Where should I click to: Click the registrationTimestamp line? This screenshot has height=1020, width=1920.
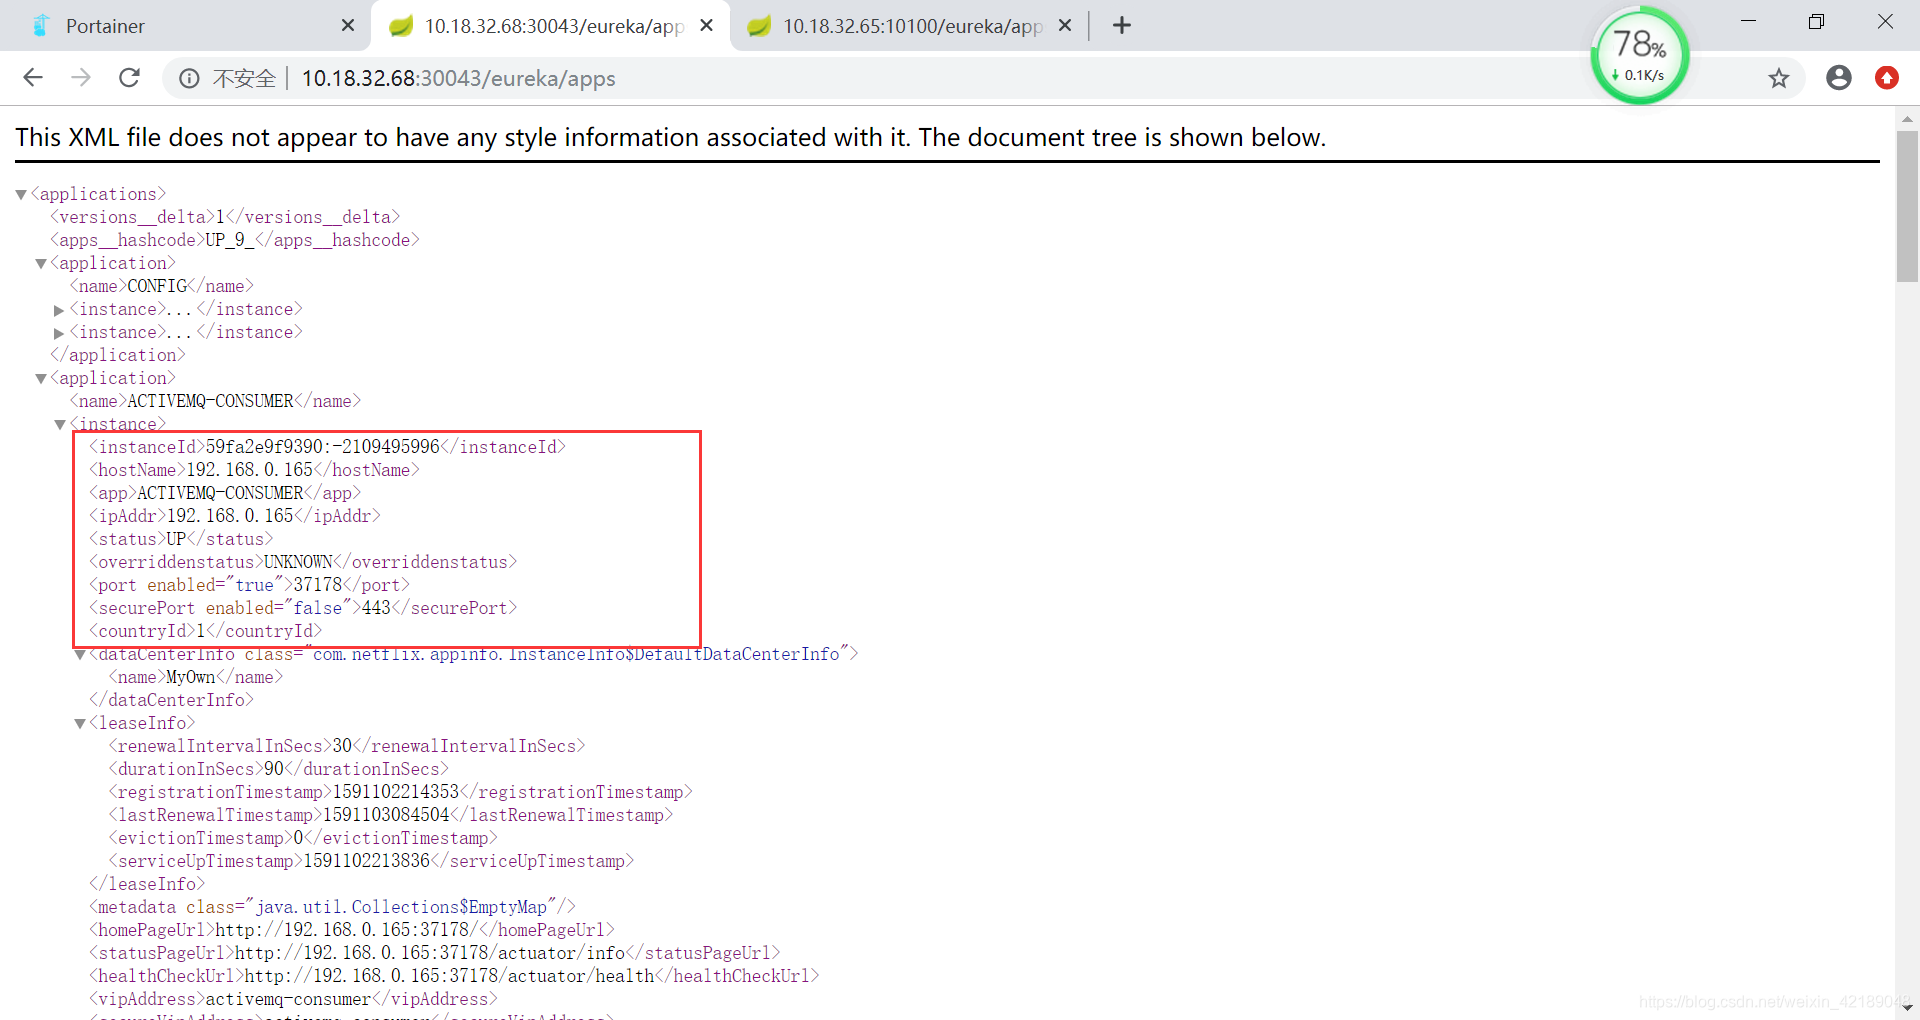click(401, 792)
